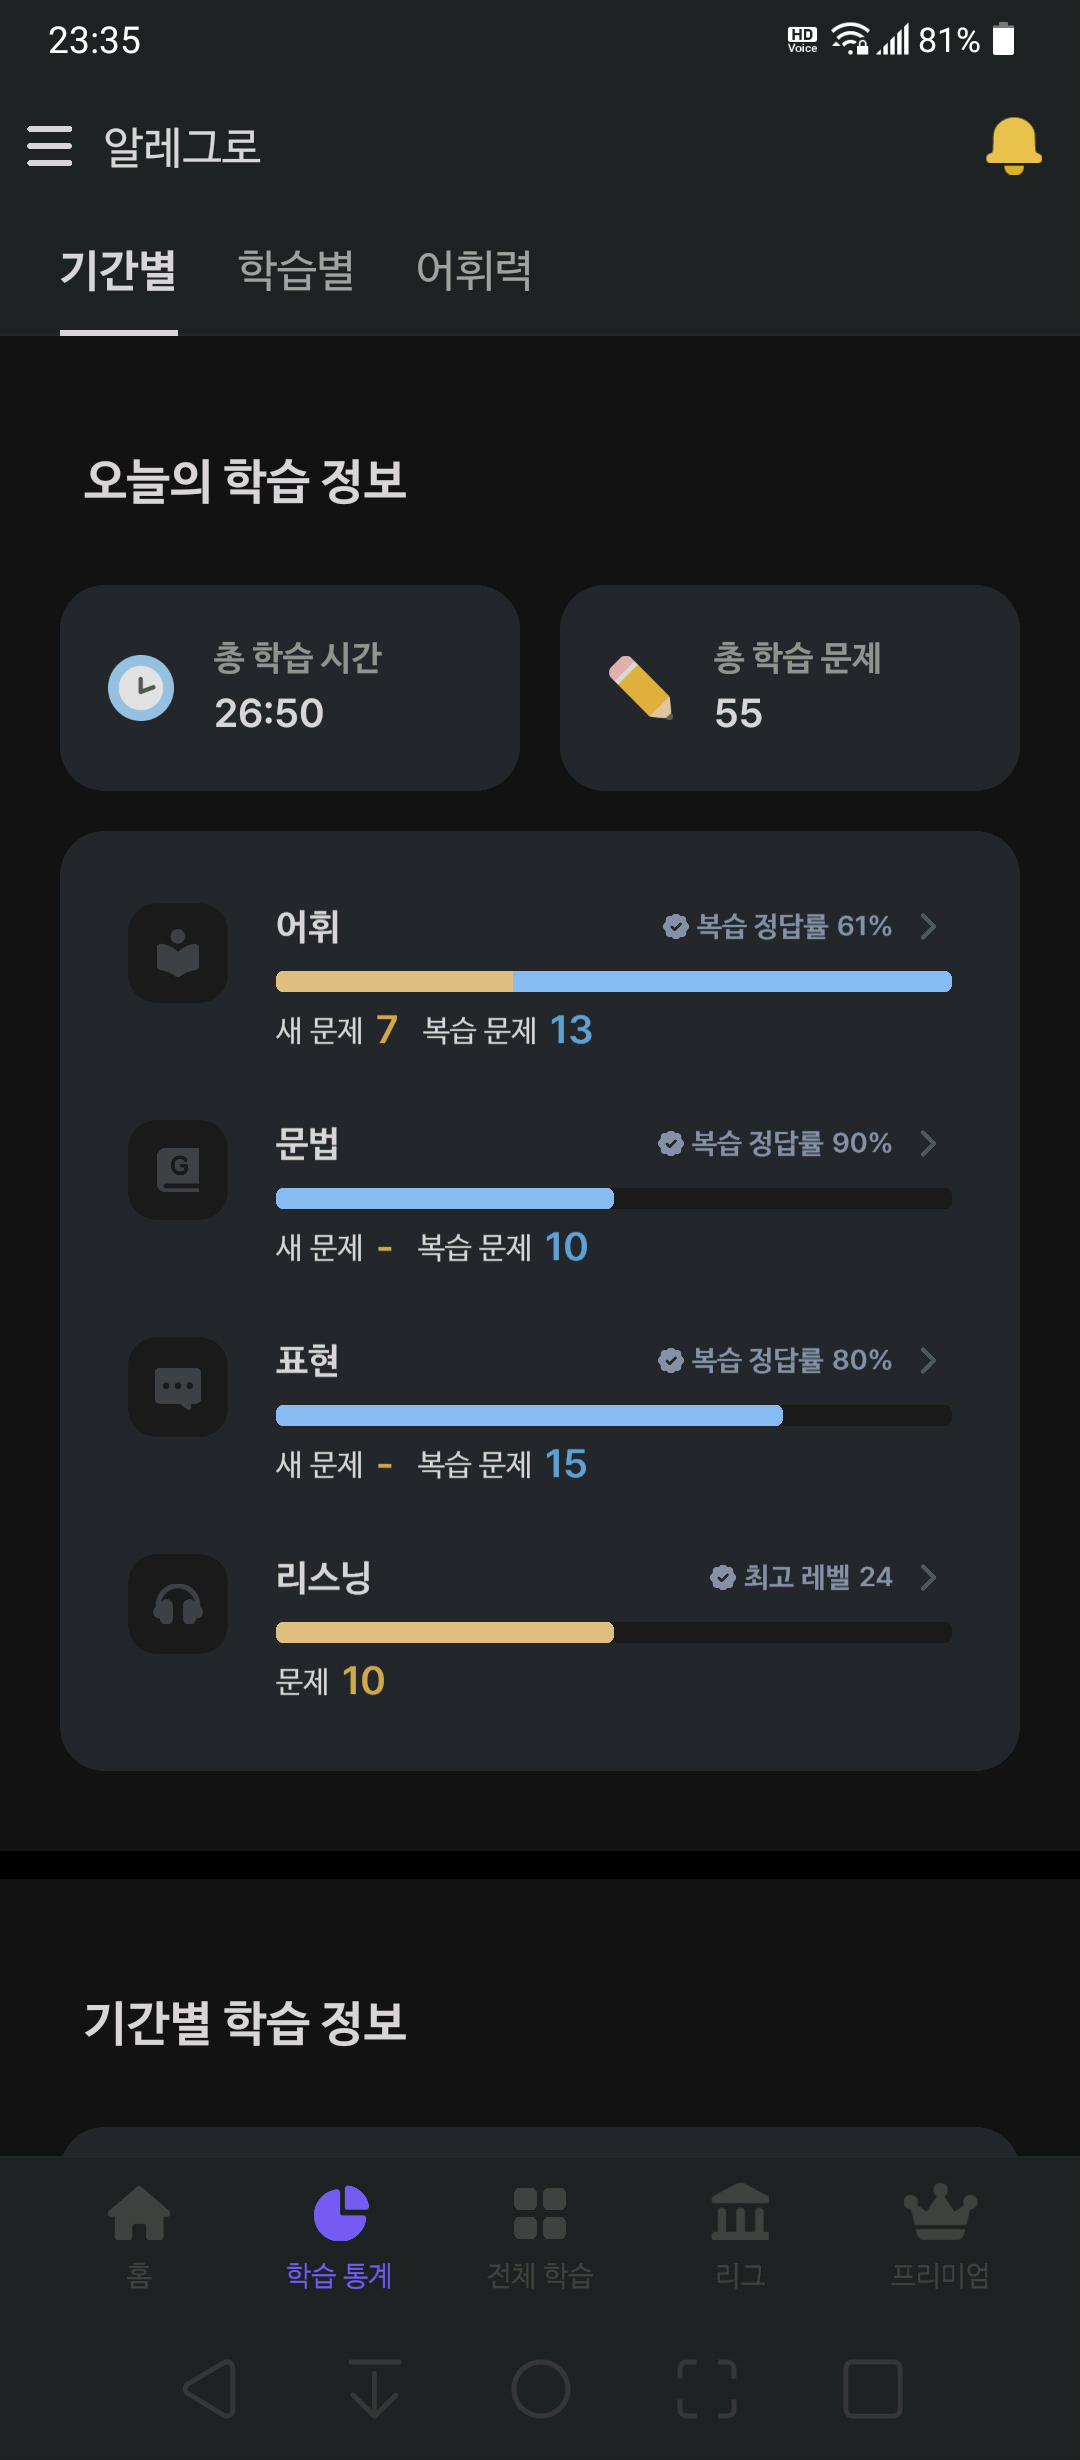
Task: Switch to the 학습별 tab
Action: [296, 271]
